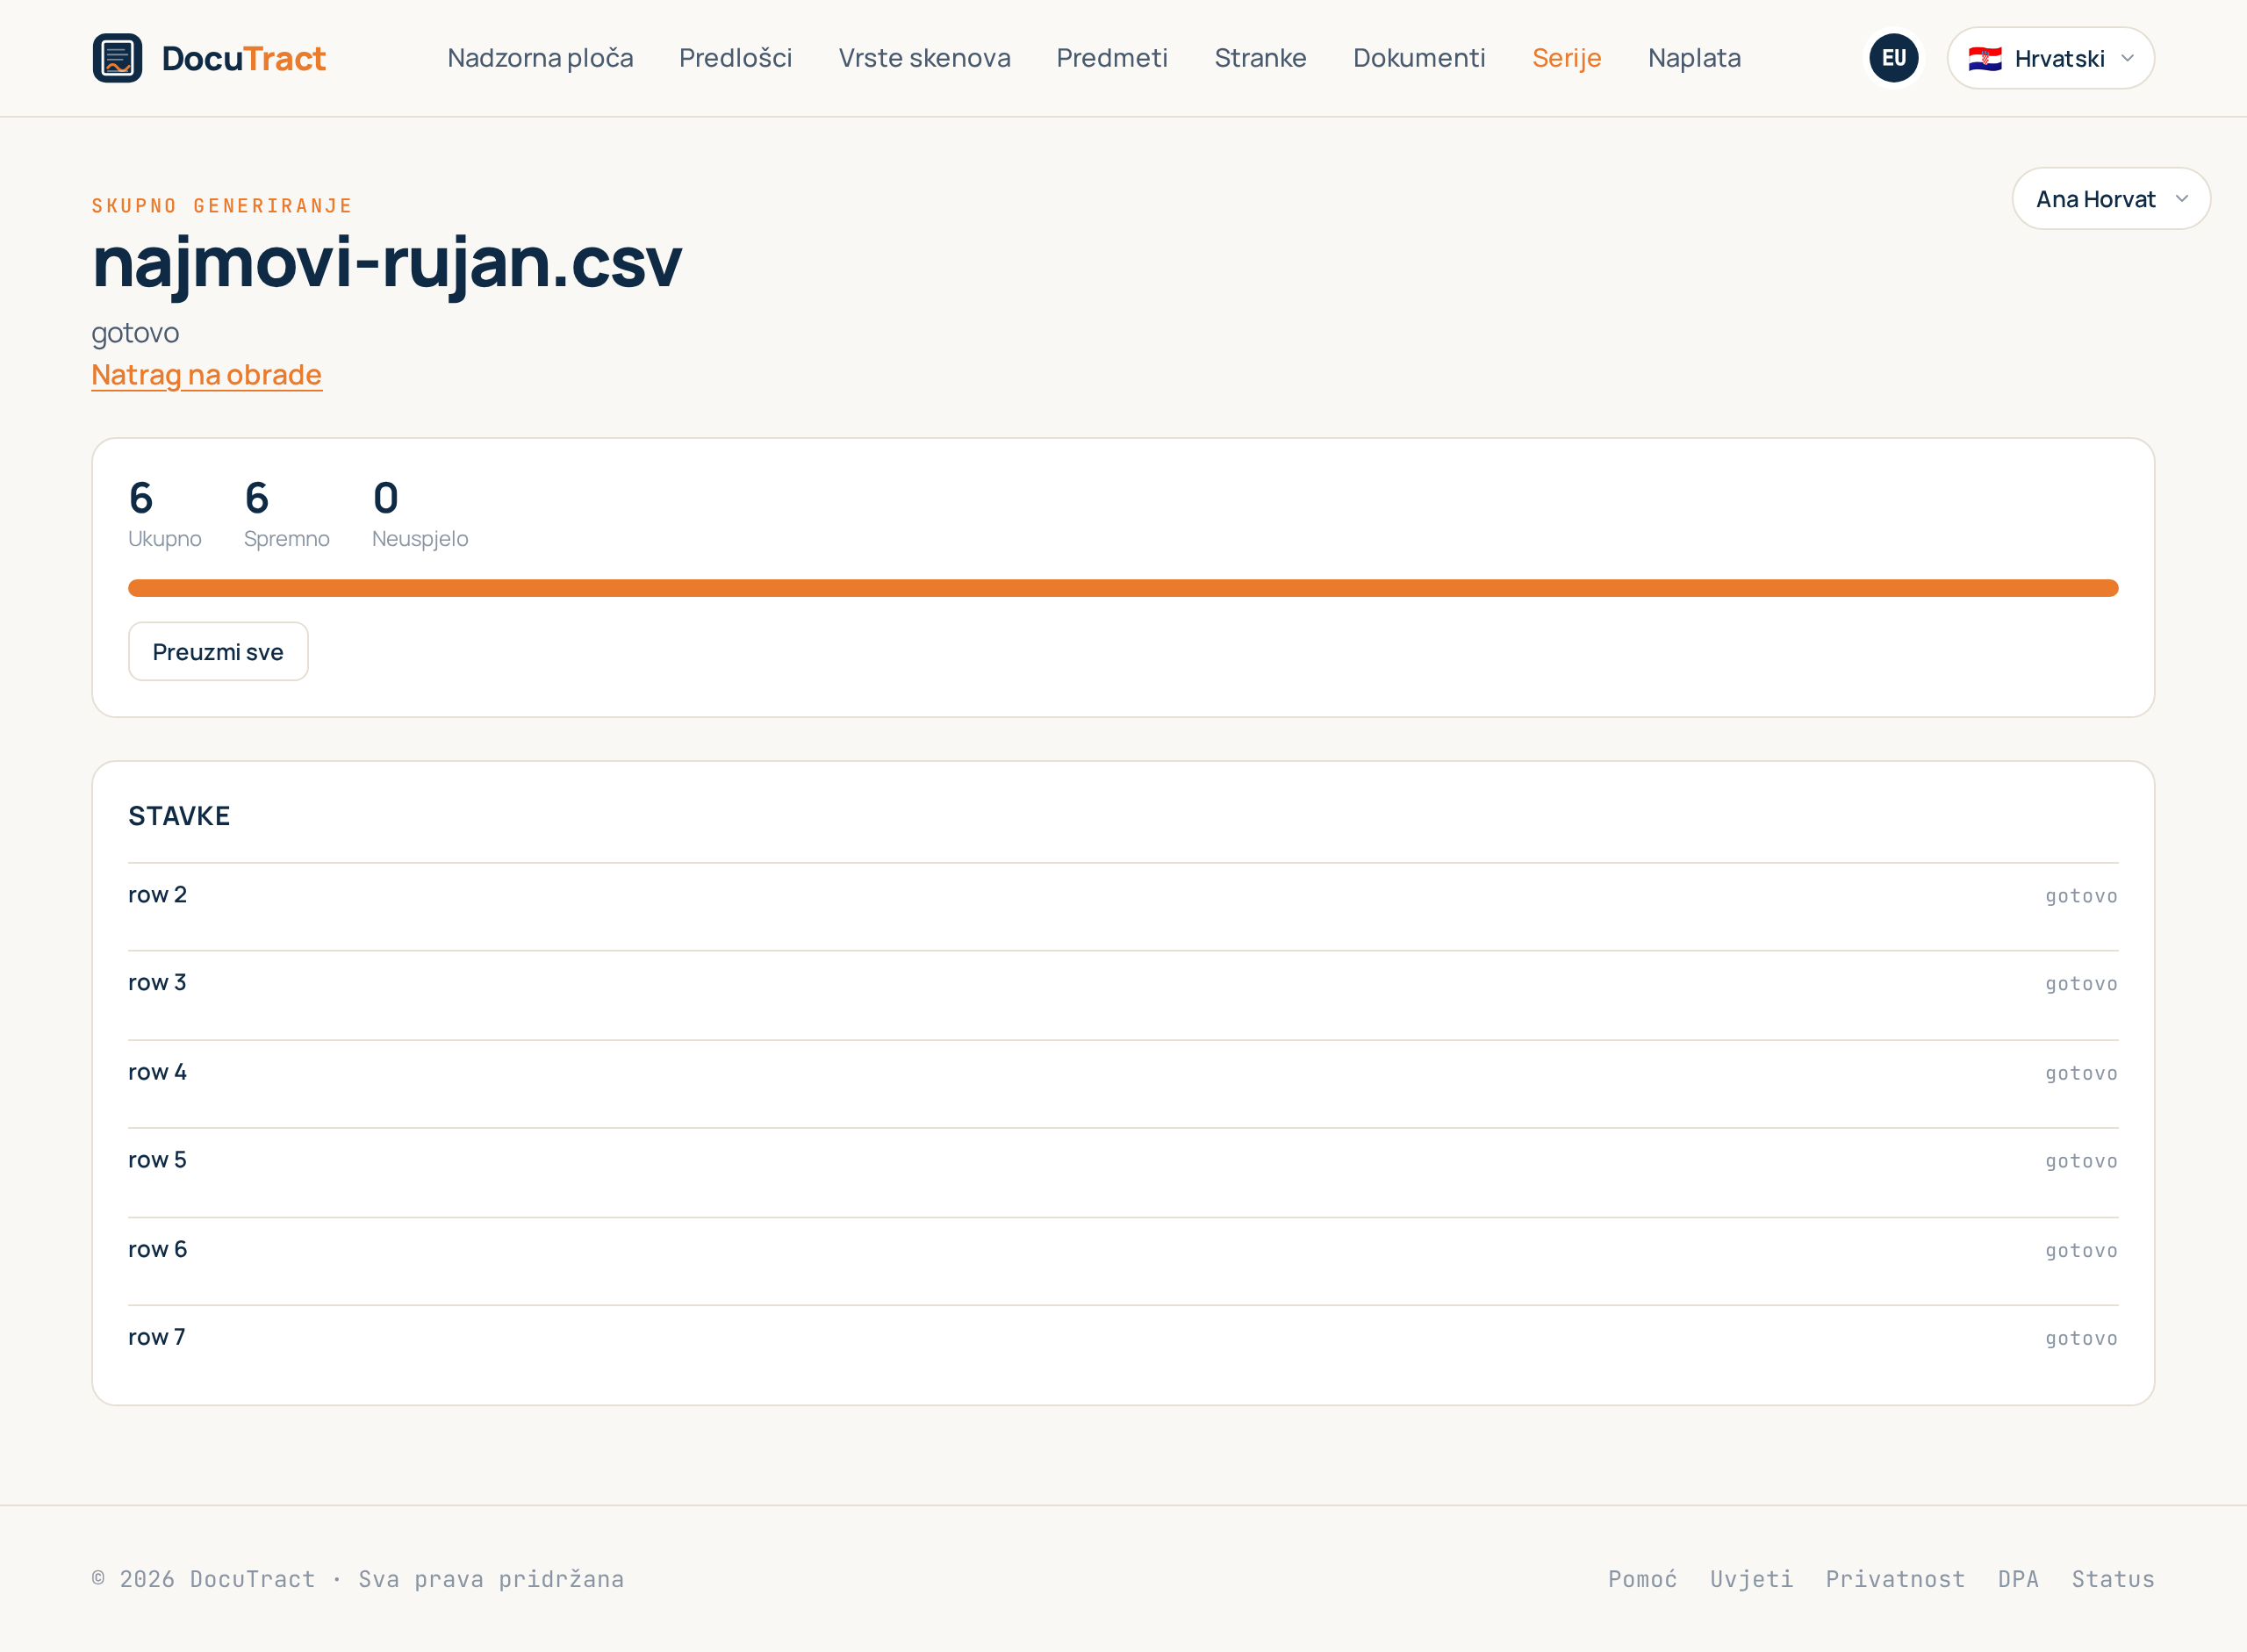
Task: Click the DocuTract brand name
Action: (x=244, y=58)
